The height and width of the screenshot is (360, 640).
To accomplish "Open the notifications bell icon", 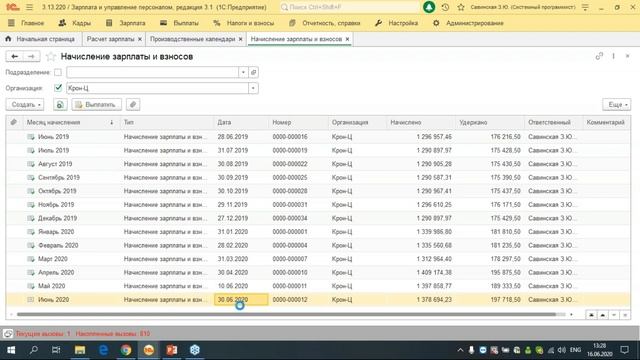I will point(429,7).
